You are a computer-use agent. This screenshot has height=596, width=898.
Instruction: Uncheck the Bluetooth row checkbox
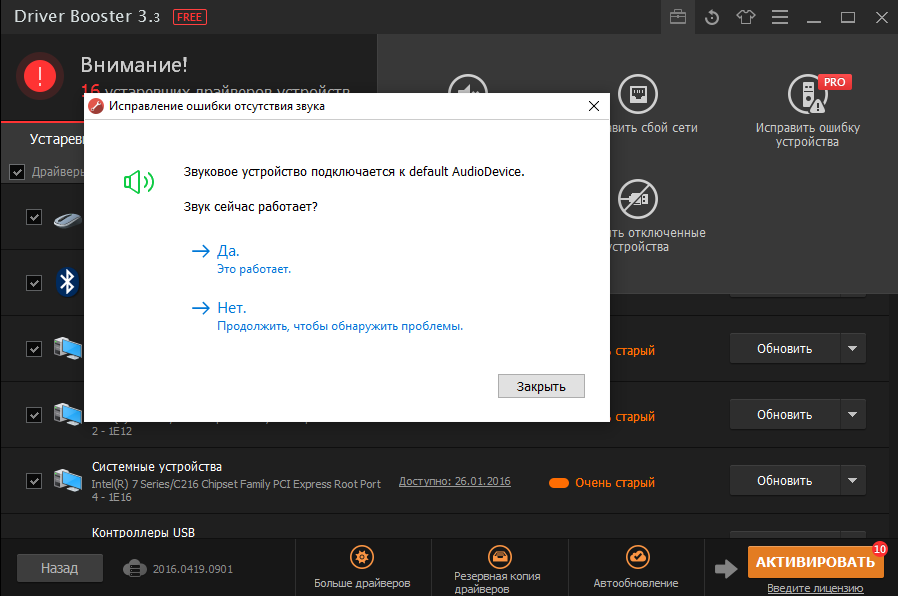point(34,283)
